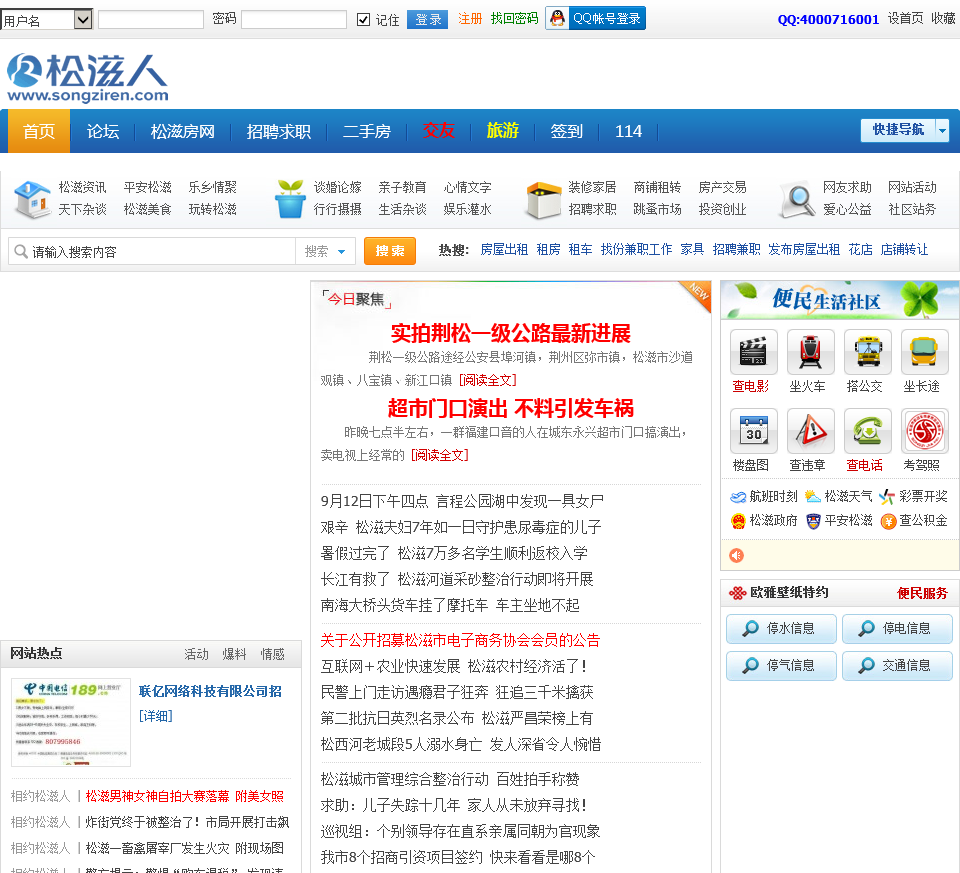Click the yellow box category icon
The width and height of the screenshot is (960, 873).
544,200
